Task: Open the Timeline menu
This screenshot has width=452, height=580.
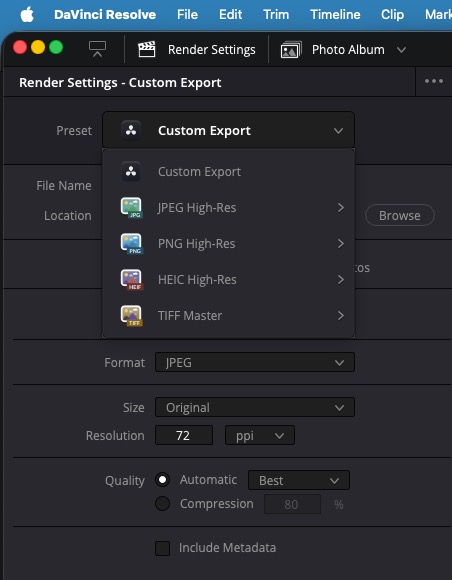Action: point(335,15)
